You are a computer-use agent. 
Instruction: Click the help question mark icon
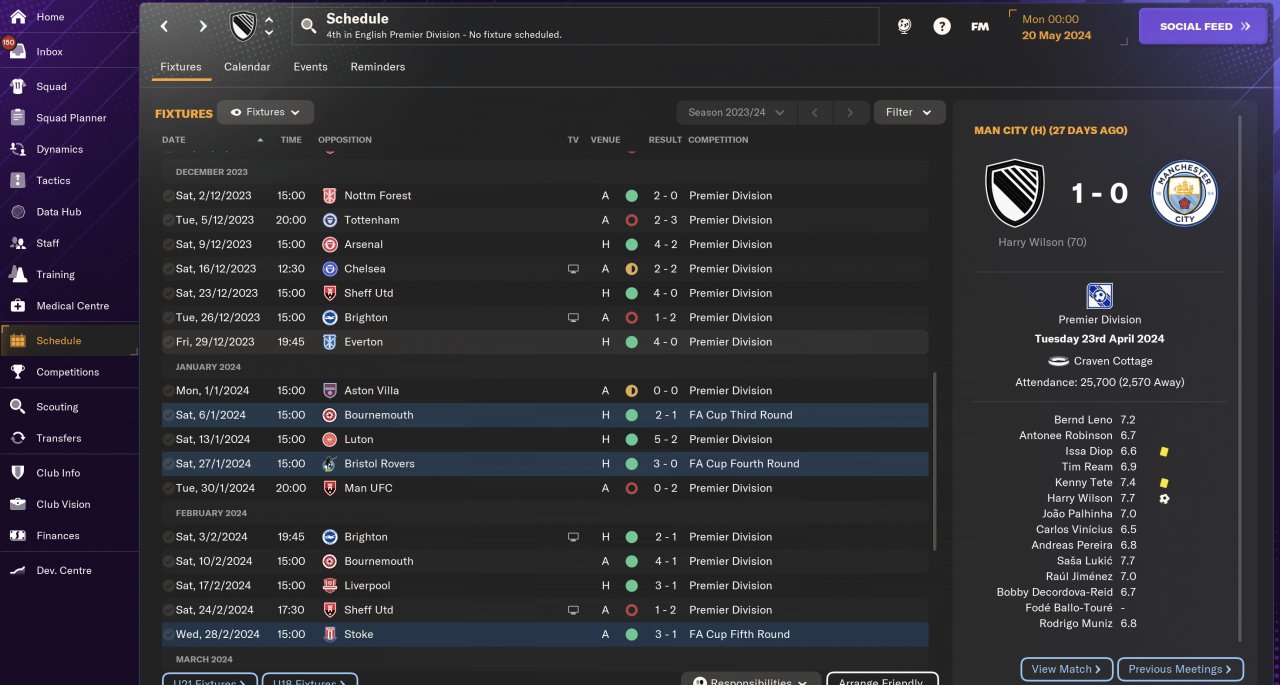point(942,27)
